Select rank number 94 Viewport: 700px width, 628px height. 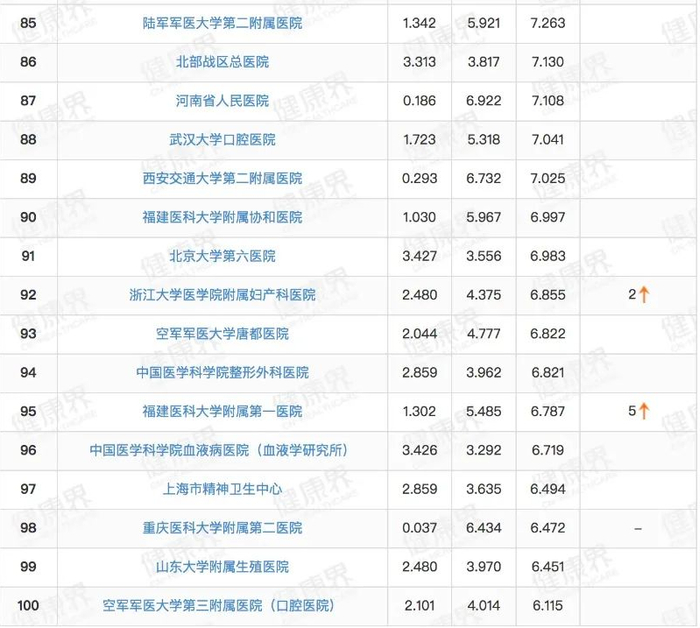click(28, 372)
